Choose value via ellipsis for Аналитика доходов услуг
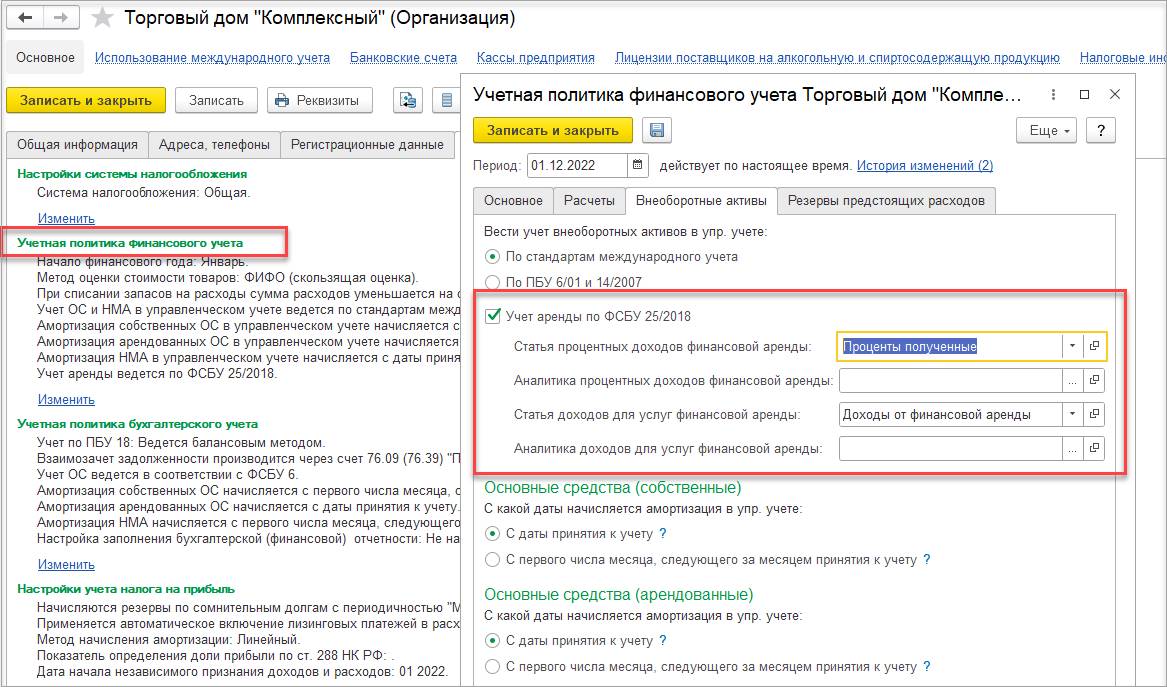 1072,448
